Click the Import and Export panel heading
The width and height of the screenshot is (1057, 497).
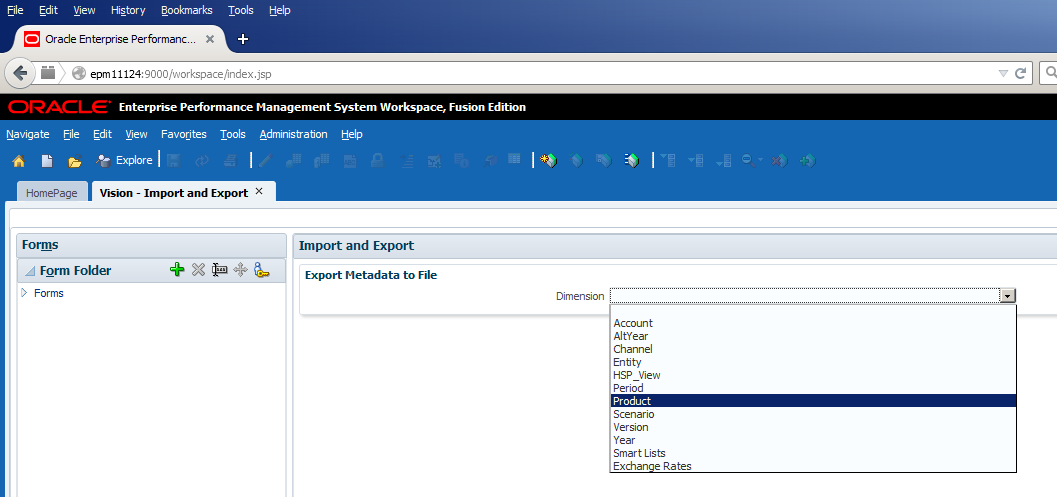356,245
